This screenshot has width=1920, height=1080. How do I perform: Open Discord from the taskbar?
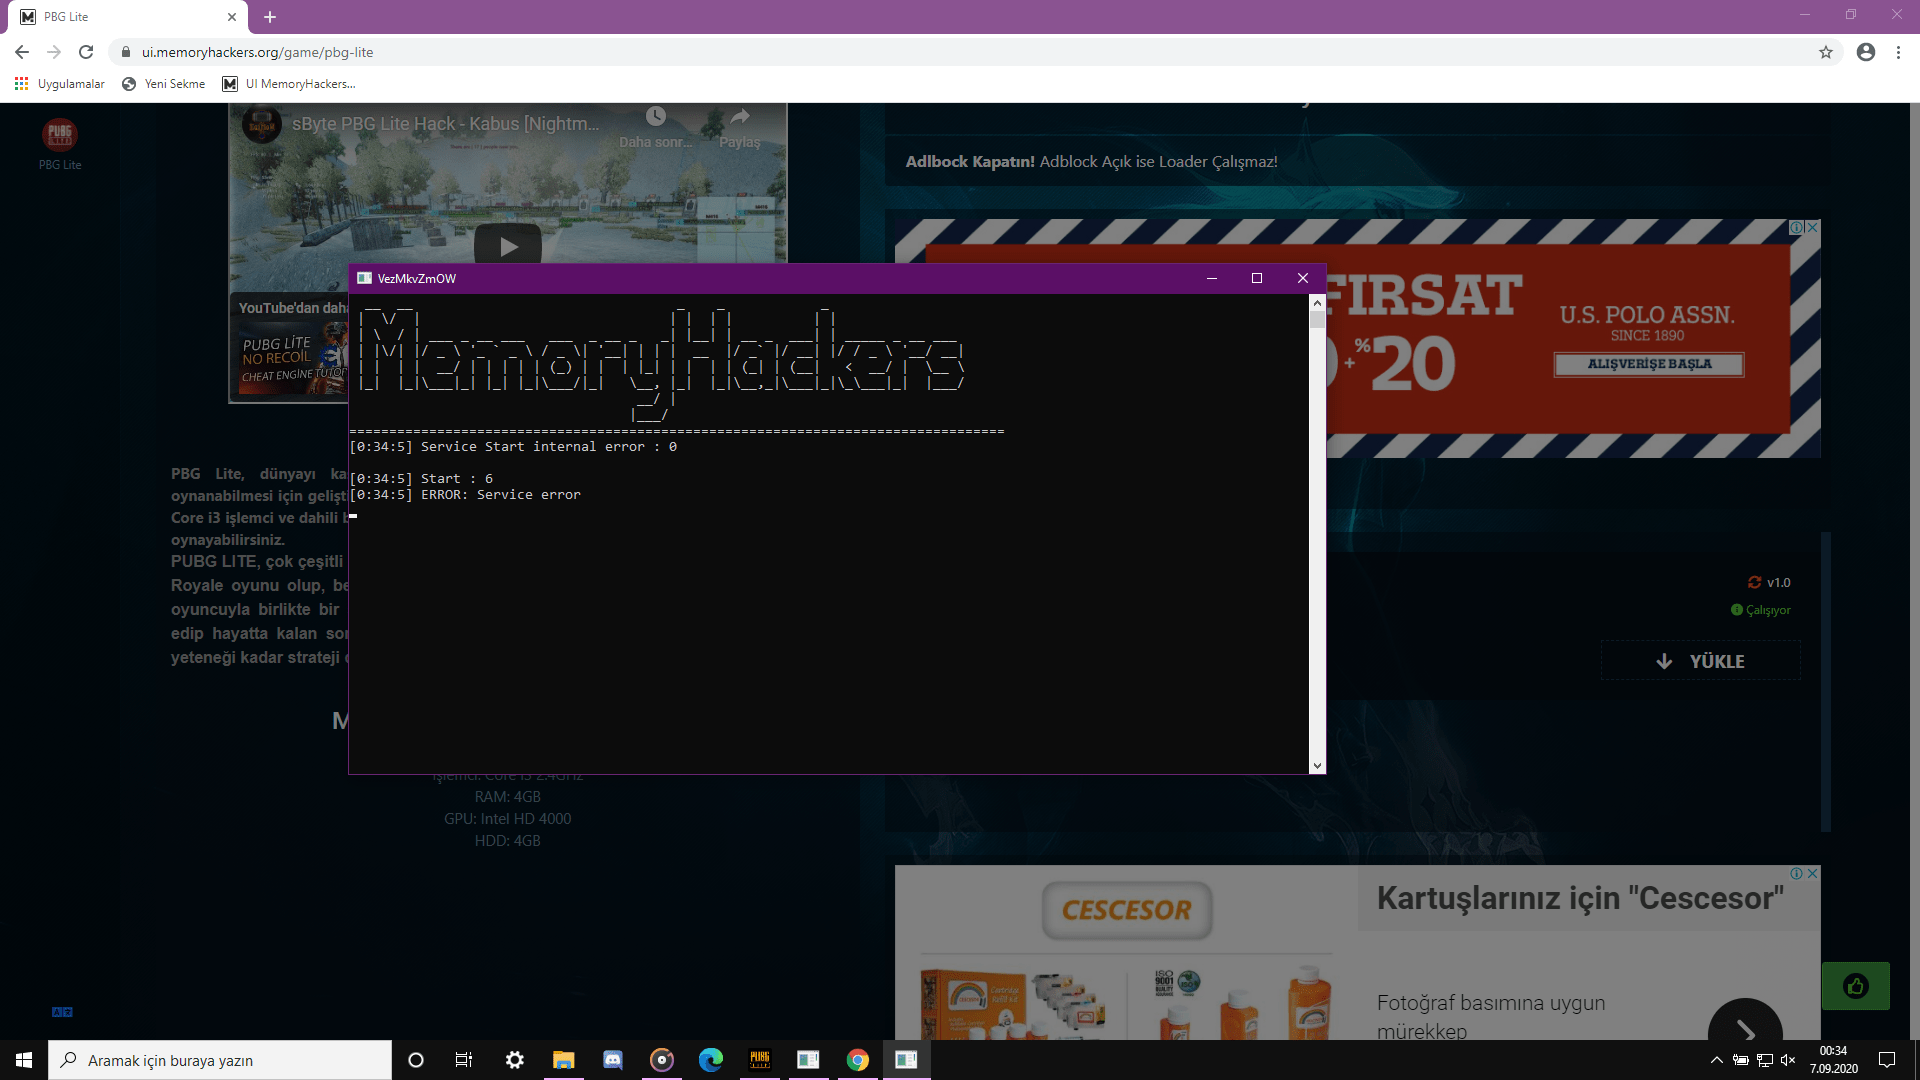coord(613,1060)
